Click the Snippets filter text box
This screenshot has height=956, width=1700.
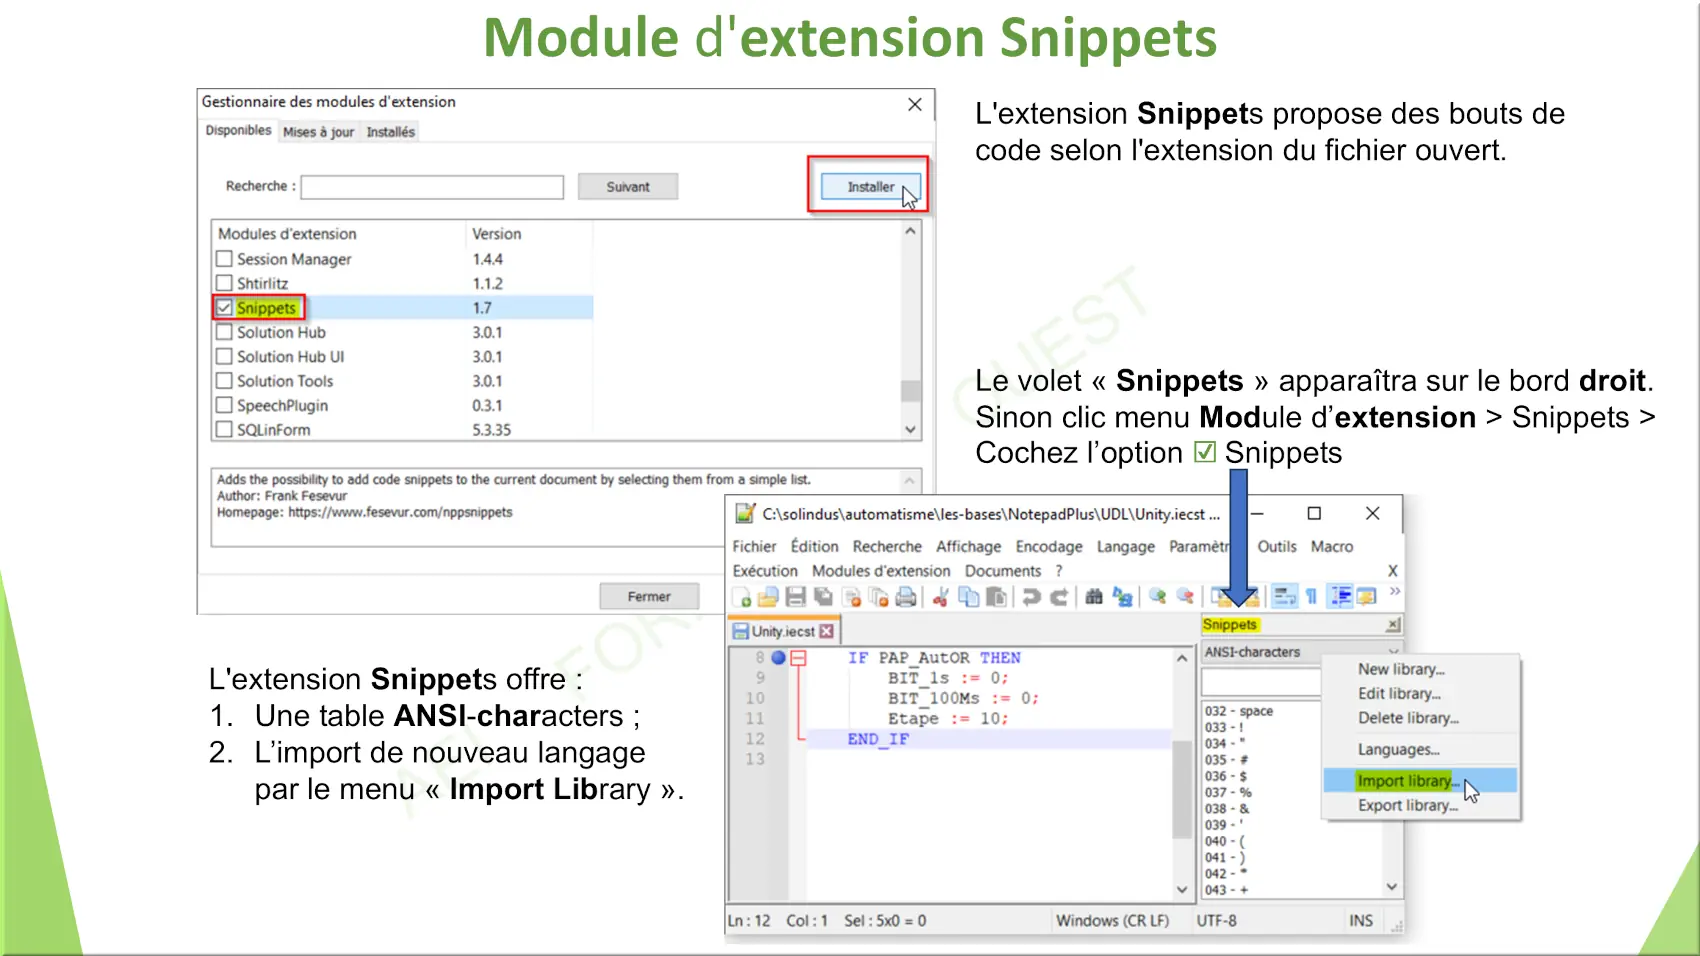coord(1262,682)
